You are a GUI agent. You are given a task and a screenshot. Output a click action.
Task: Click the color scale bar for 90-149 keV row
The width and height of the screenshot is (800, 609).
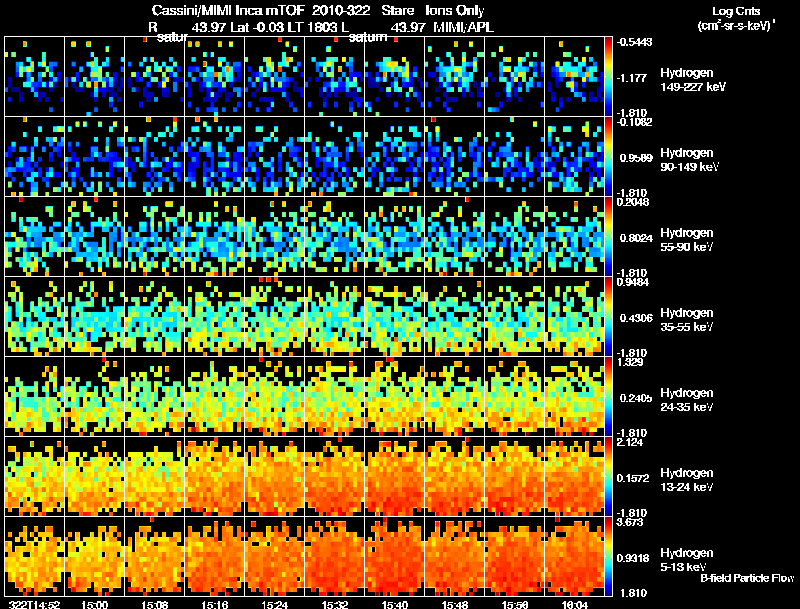tap(608, 157)
